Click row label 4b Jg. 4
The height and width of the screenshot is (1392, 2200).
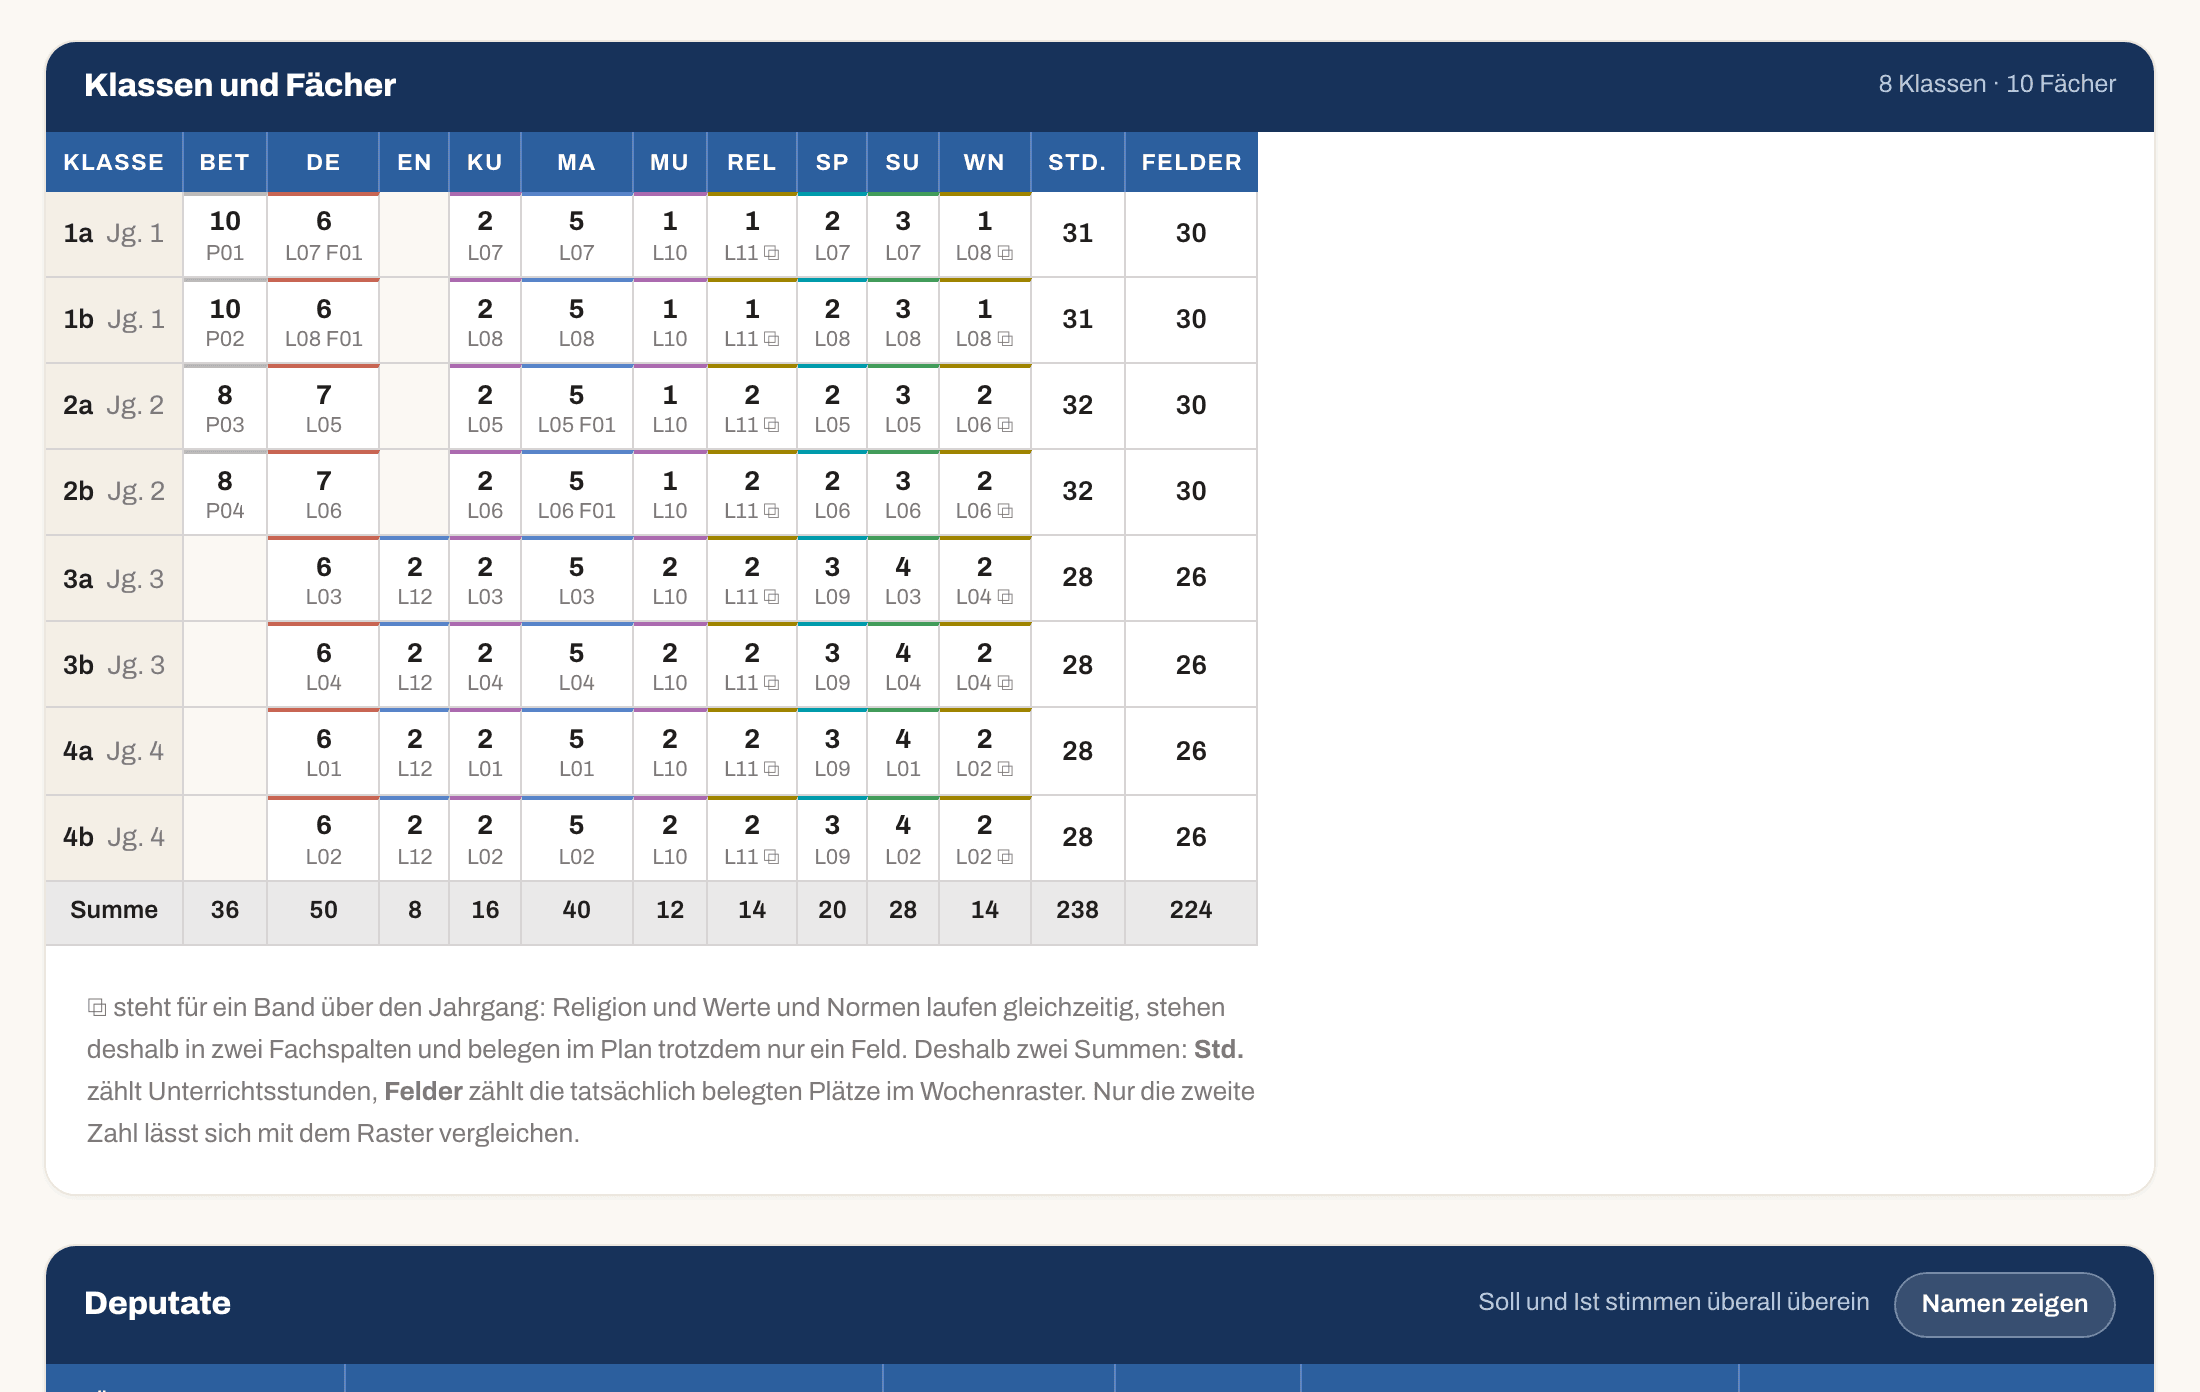pyautogui.click(x=114, y=837)
